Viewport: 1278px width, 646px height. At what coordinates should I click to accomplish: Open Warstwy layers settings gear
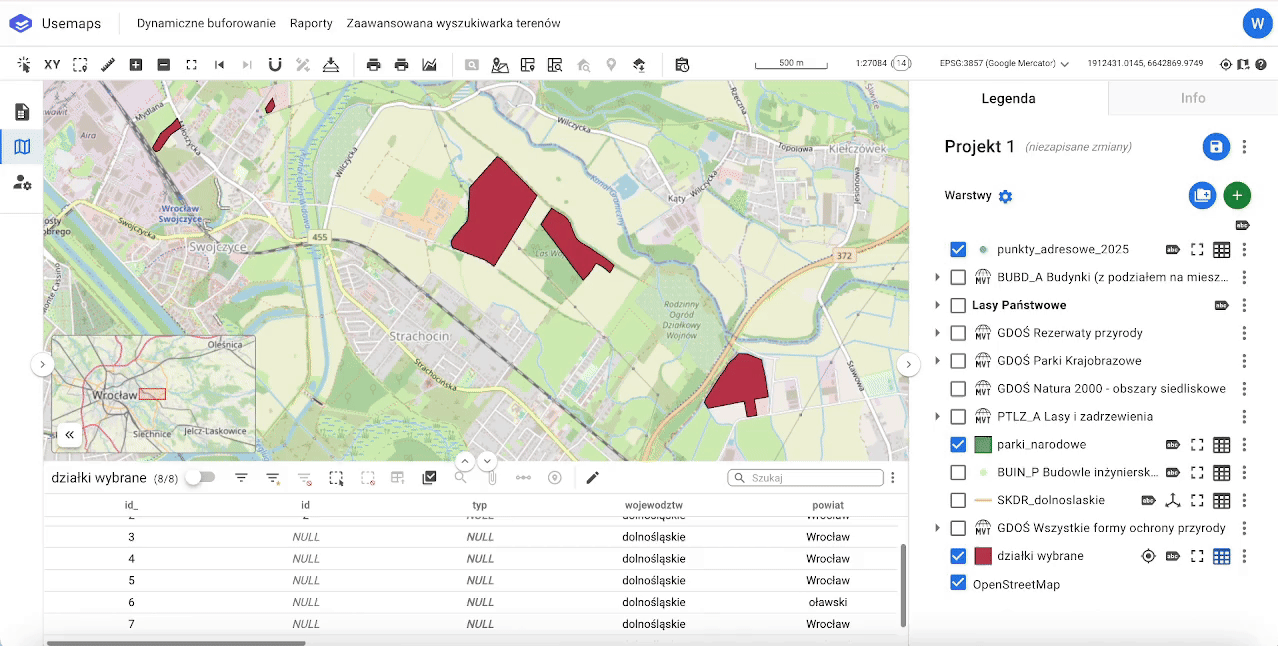[x=1006, y=196]
